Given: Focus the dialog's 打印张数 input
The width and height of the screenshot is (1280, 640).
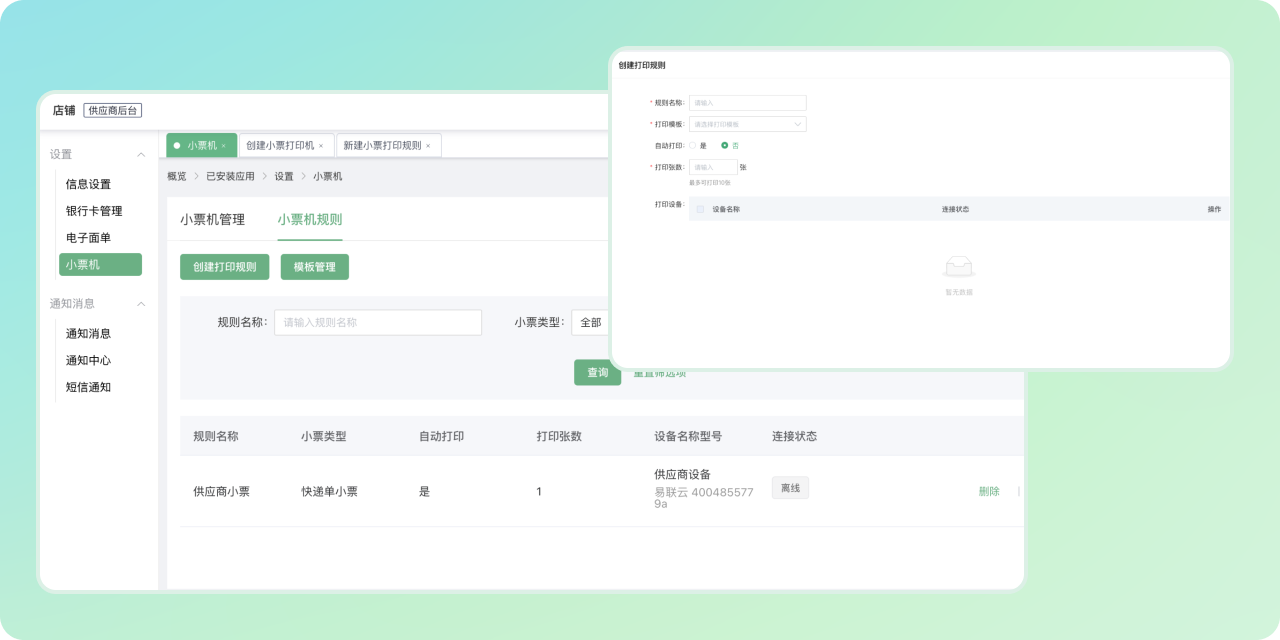Looking at the screenshot, I should [x=713, y=167].
